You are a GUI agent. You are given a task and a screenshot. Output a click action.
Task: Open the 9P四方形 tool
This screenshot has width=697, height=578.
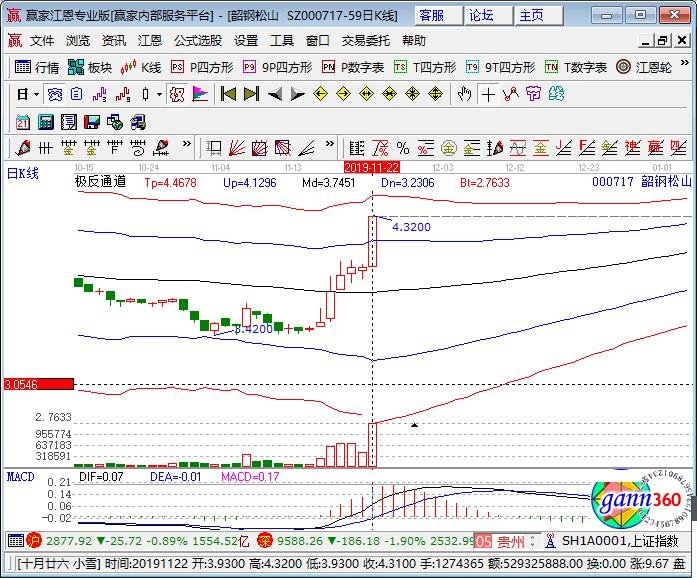[278, 68]
